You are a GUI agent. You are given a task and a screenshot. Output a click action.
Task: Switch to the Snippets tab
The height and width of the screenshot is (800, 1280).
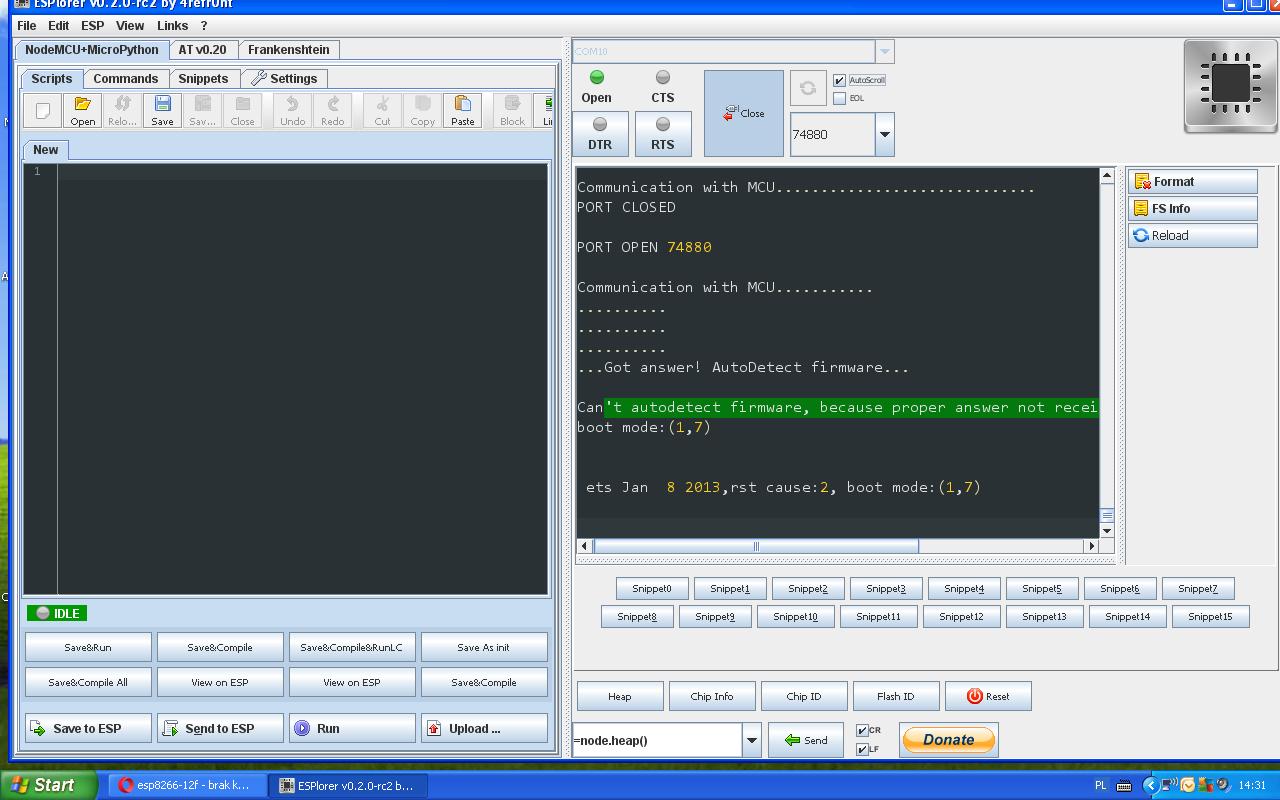pyautogui.click(x=203, y=78)
